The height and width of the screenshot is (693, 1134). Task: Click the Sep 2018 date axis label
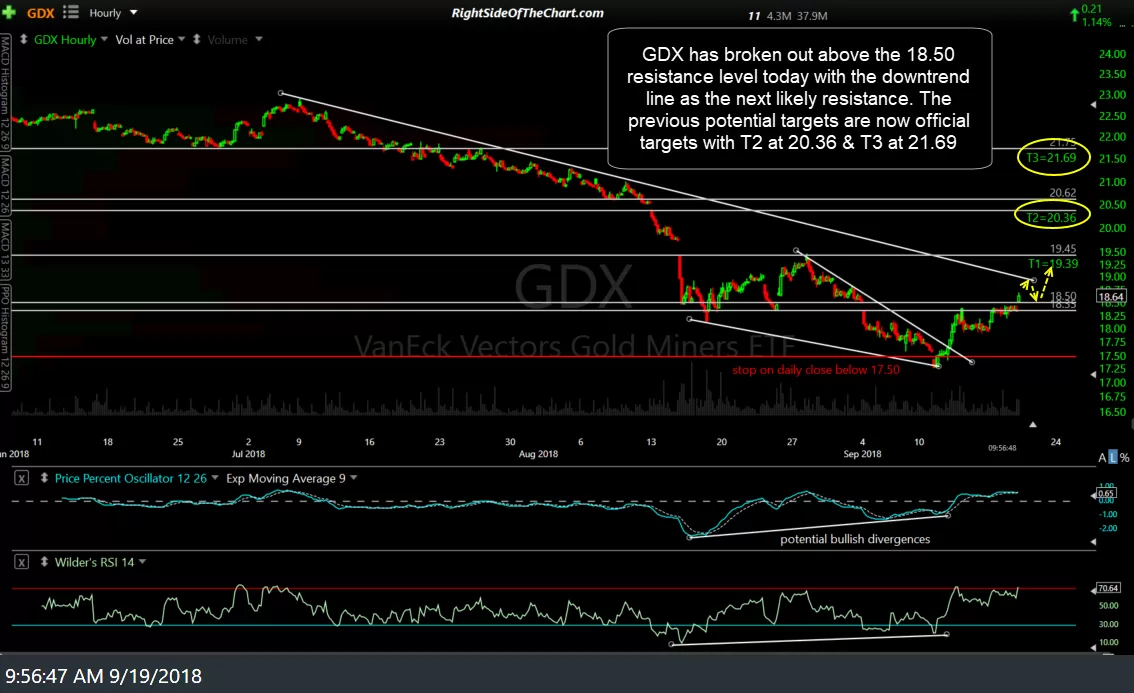(862, 454)
